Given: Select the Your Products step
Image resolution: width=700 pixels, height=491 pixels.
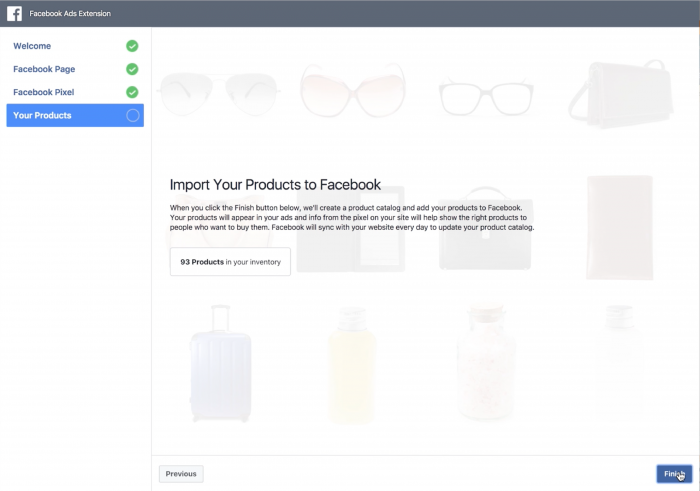Looking at the screenshot, I should click(75, 116).
